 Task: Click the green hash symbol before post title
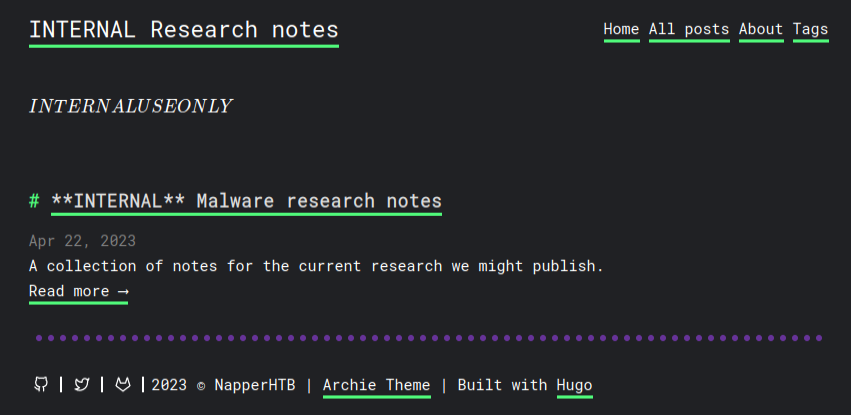(x=35, y=201)
